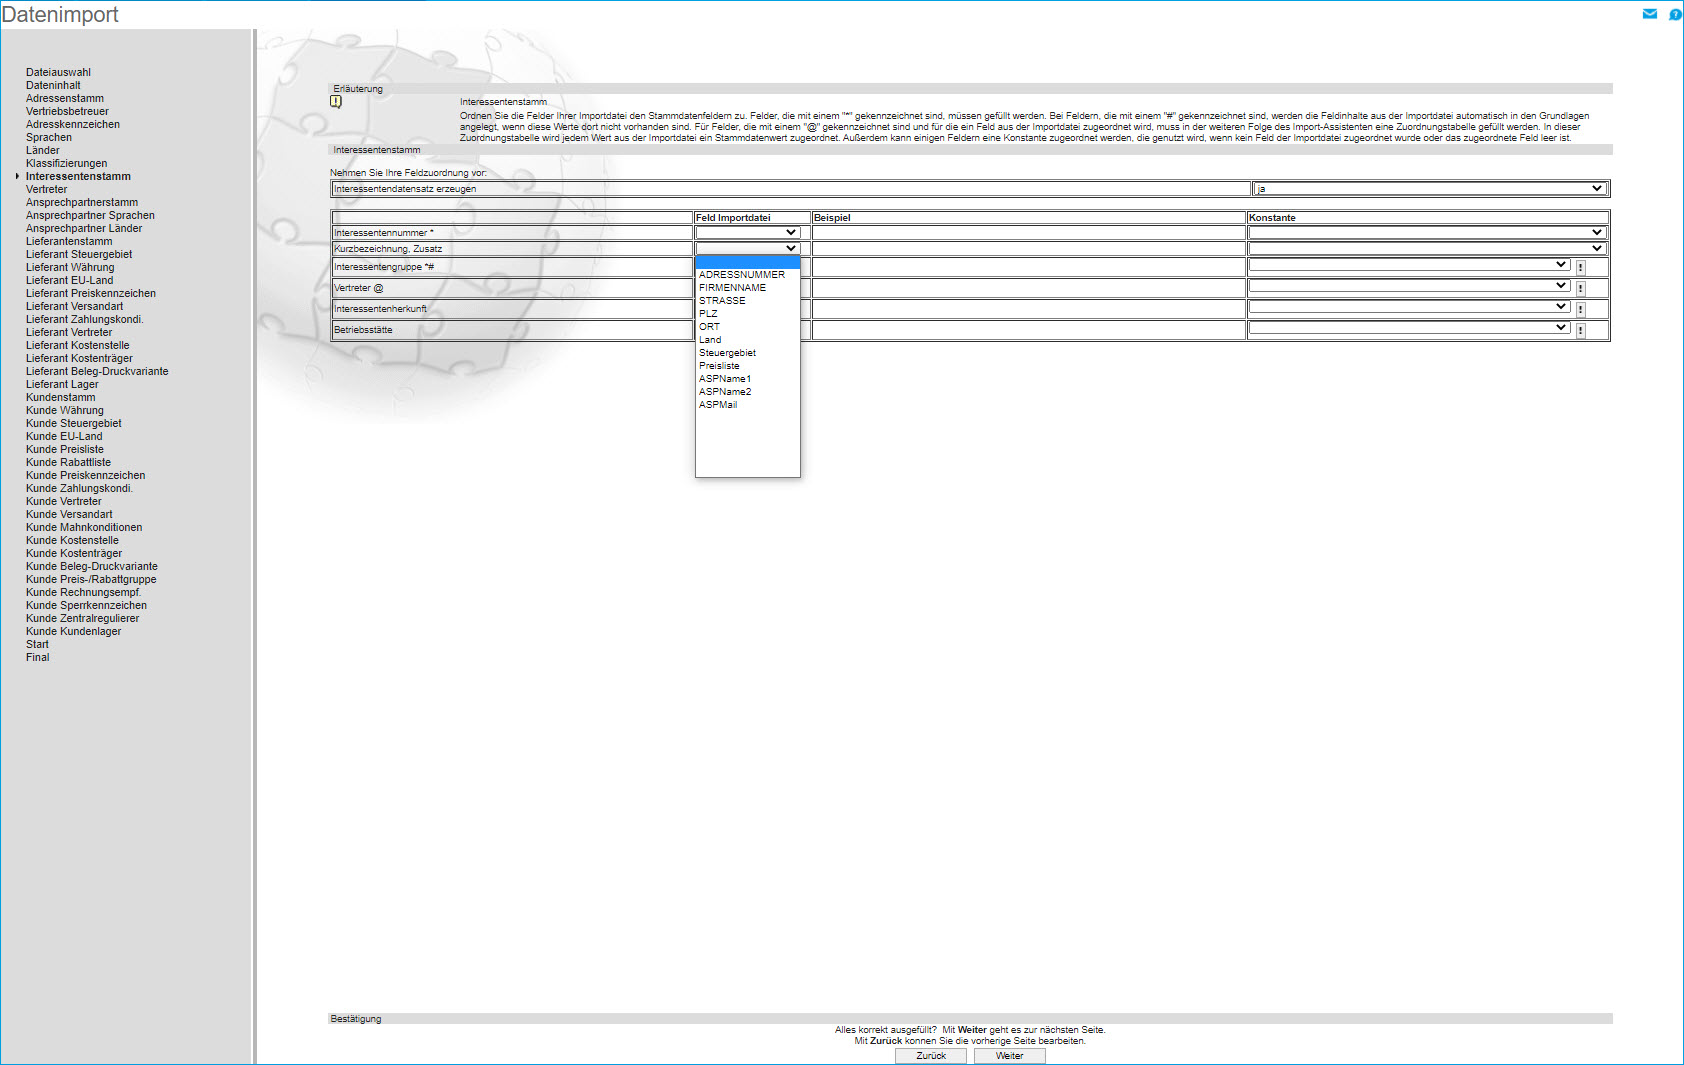Open Lieferant Steuergebiet in sidebar

point(79,254)
